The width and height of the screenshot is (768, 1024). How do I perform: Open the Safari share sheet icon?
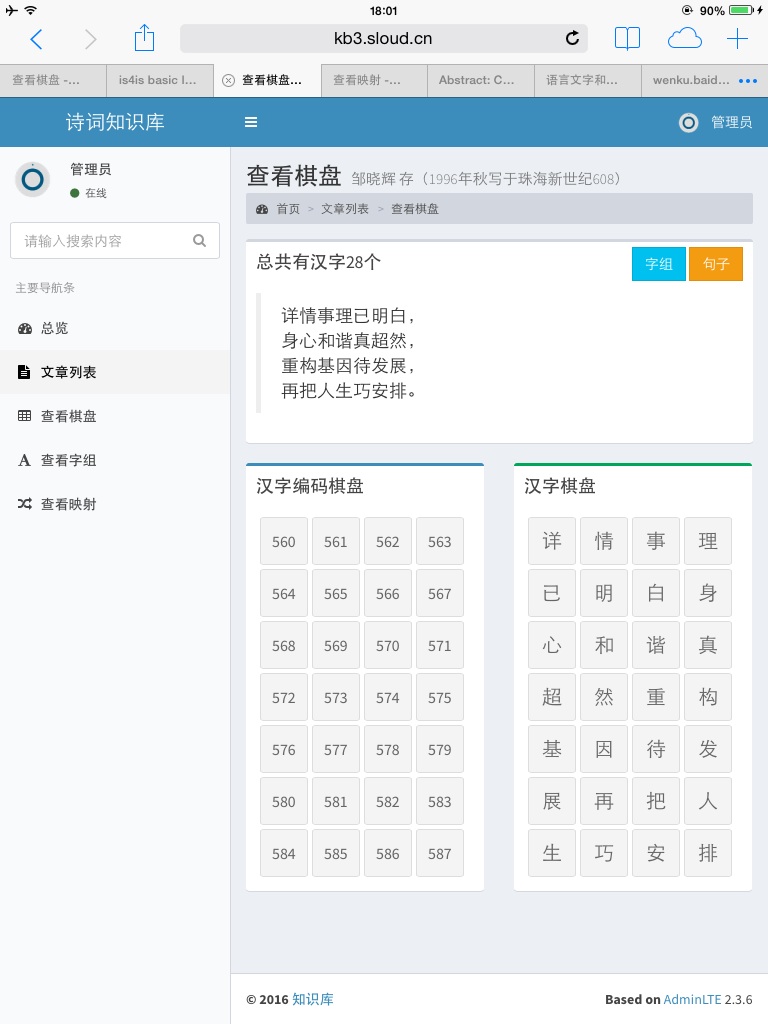pos(144,39)
